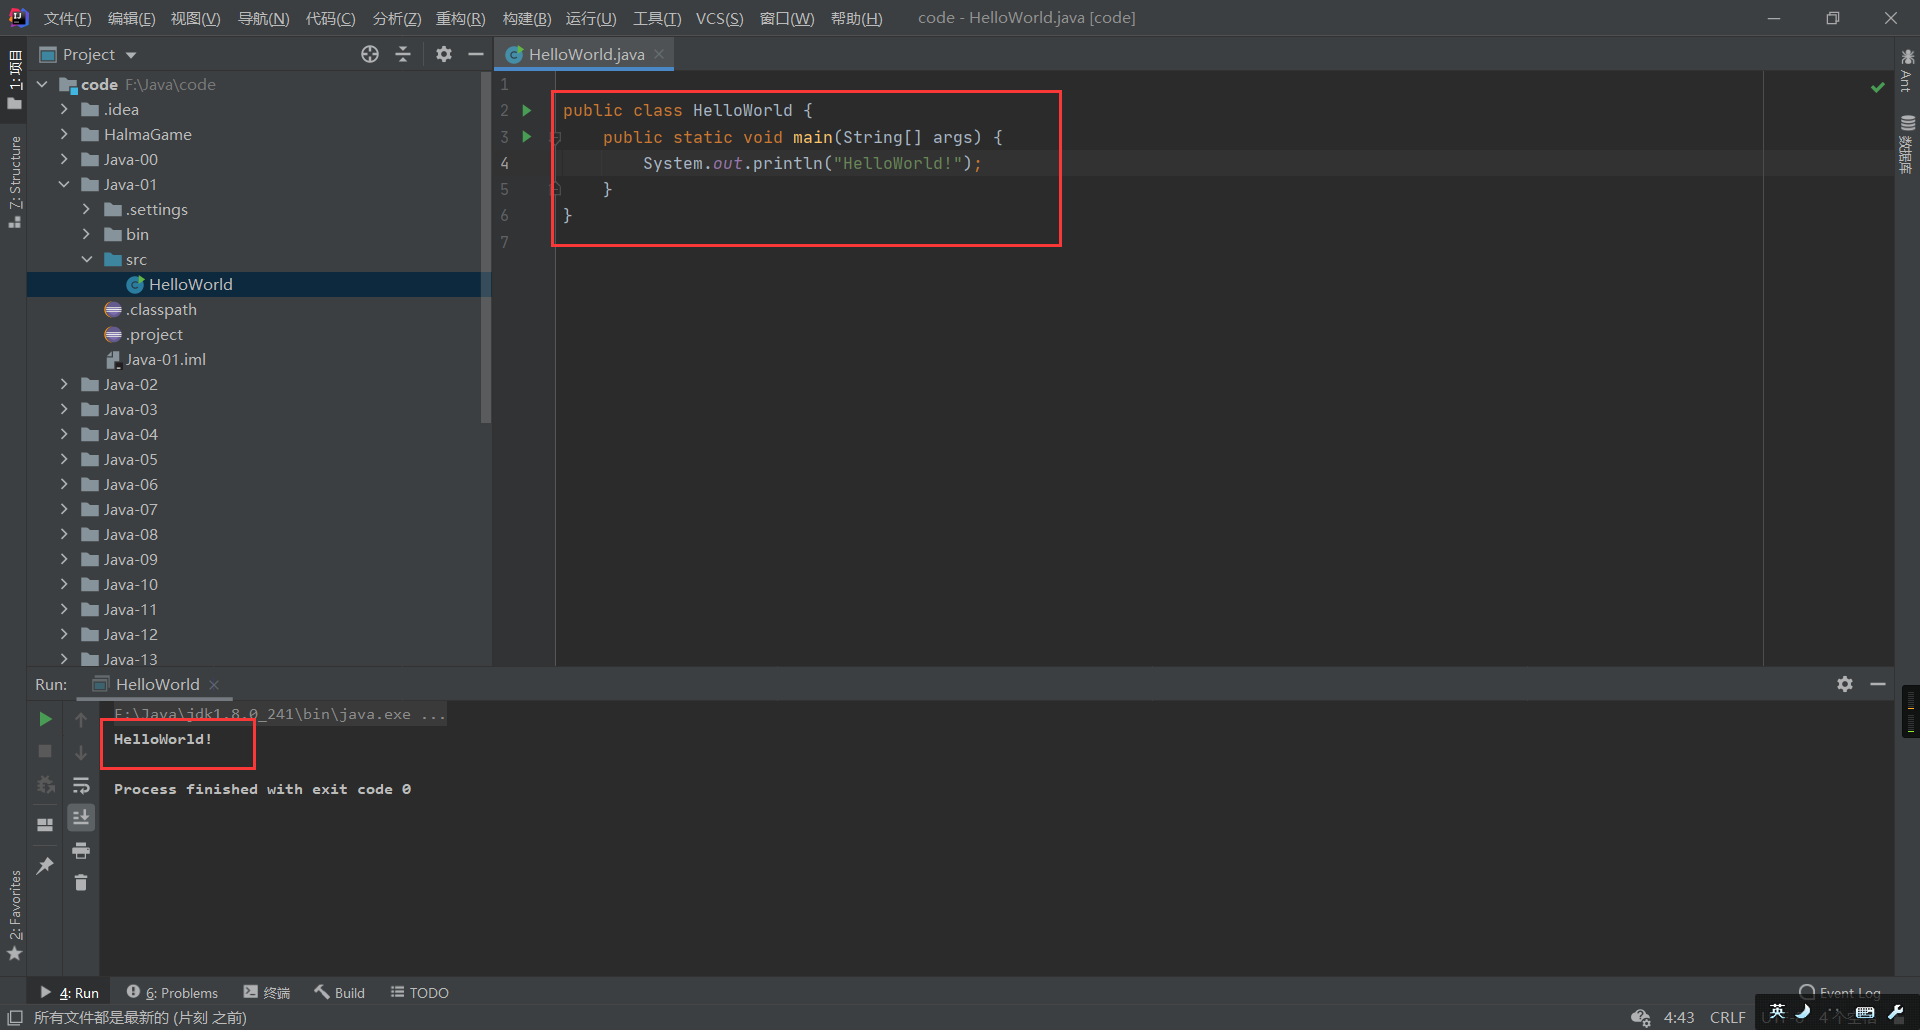
Task: Click the java.exe command line in console
Action: [279, 714]
